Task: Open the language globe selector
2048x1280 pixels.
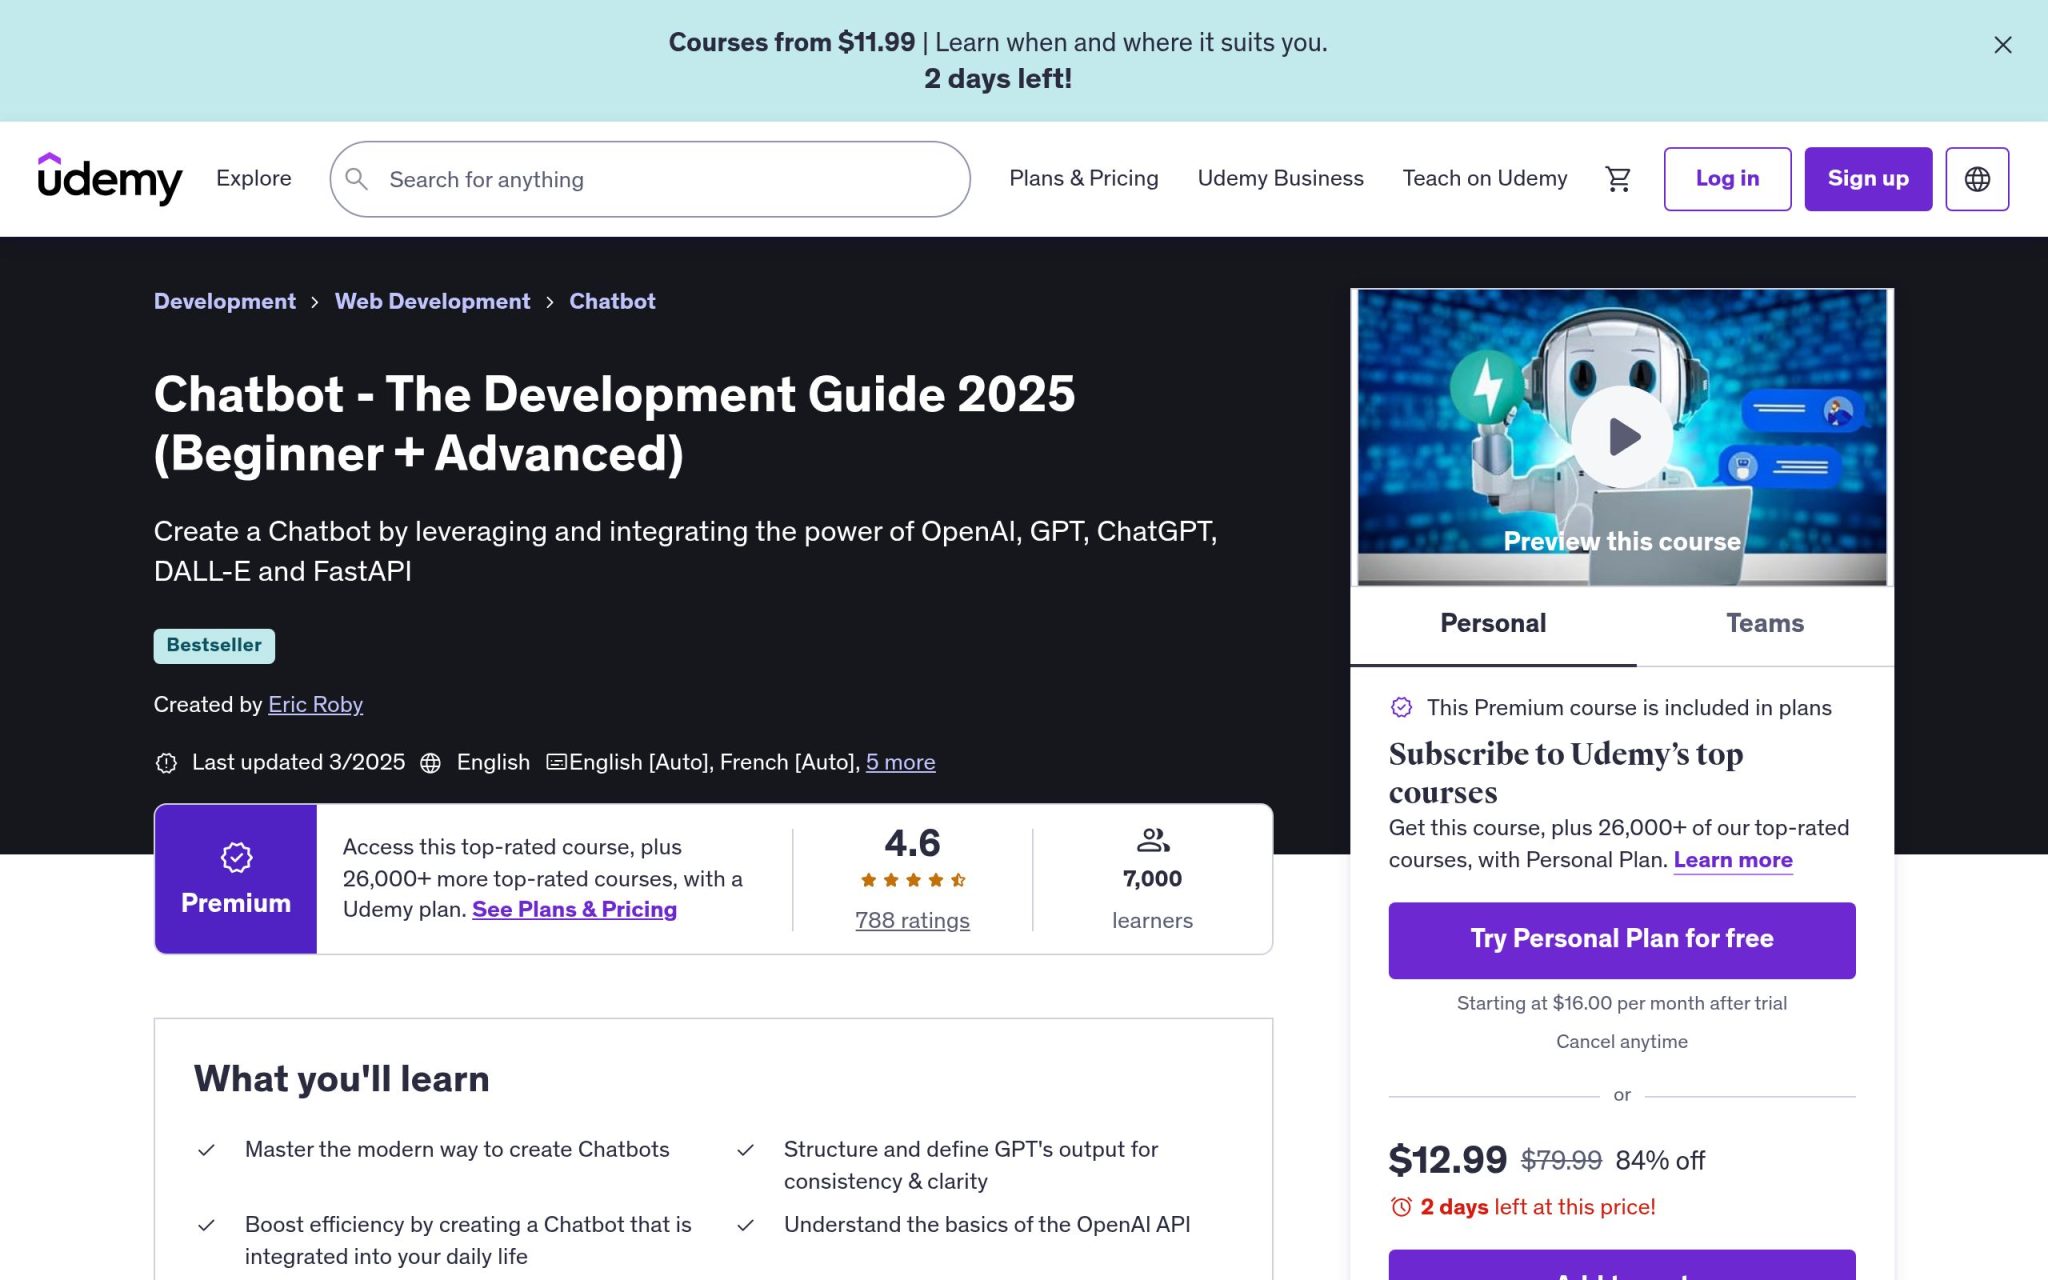Action: 1977,179
